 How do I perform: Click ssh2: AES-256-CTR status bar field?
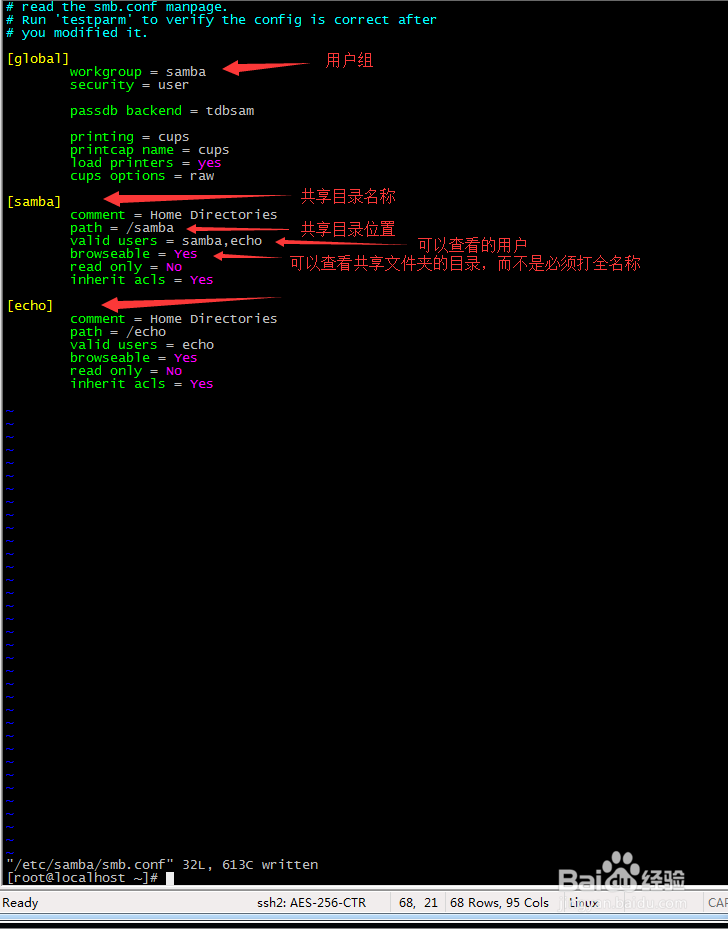[x=312, y=903]
